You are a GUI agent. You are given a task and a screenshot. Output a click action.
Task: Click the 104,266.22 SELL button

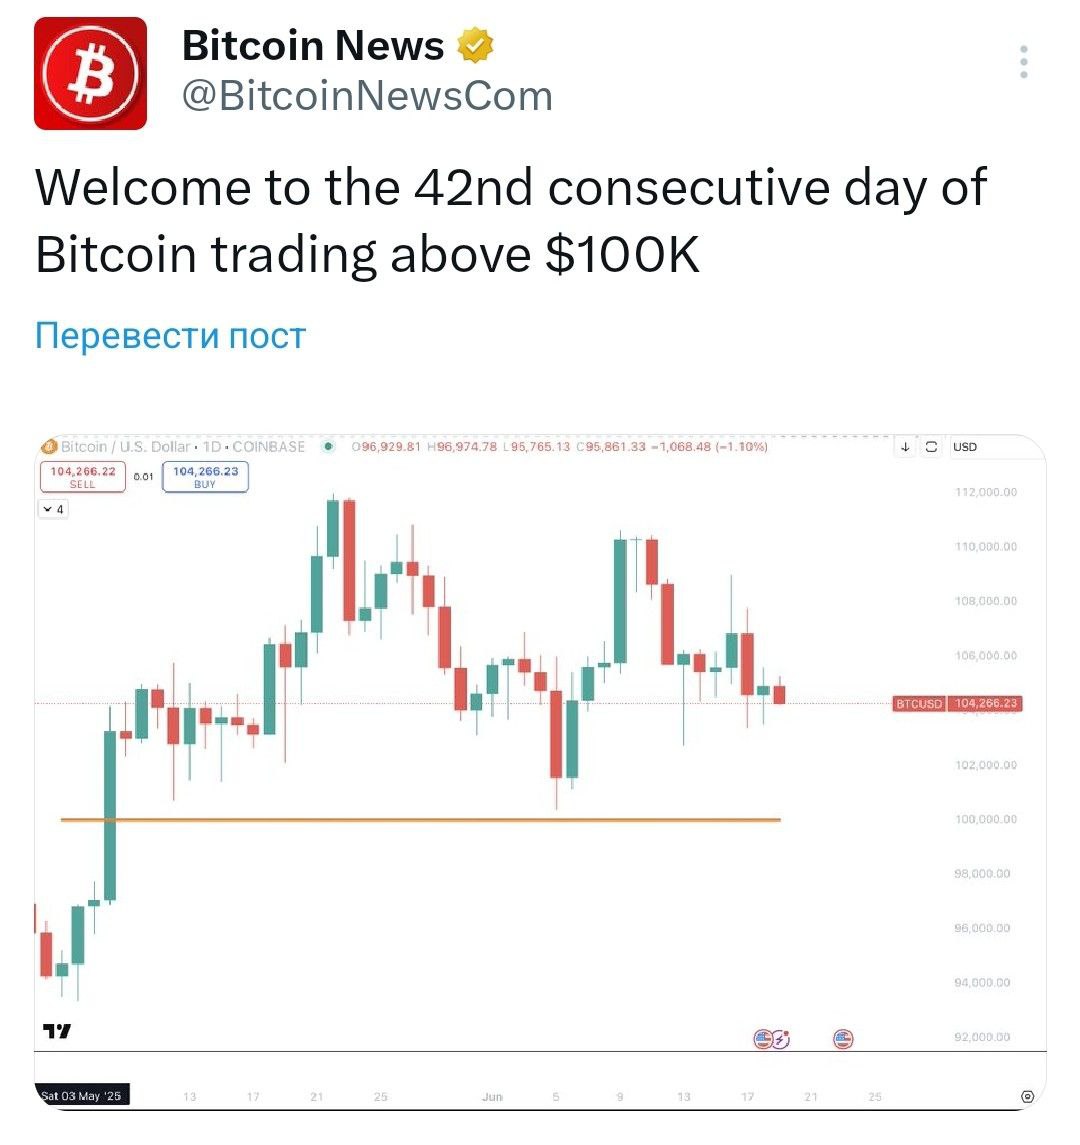pos(83,477)
